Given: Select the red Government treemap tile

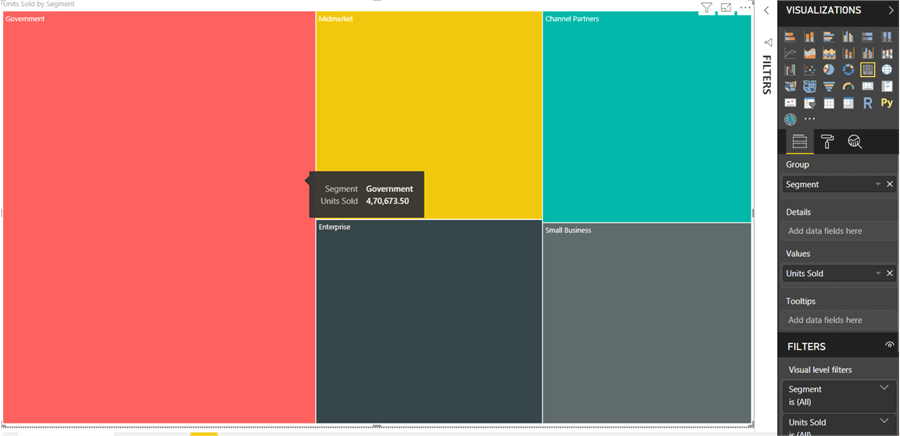Looking at the screenshot, I should coord(159,218).
